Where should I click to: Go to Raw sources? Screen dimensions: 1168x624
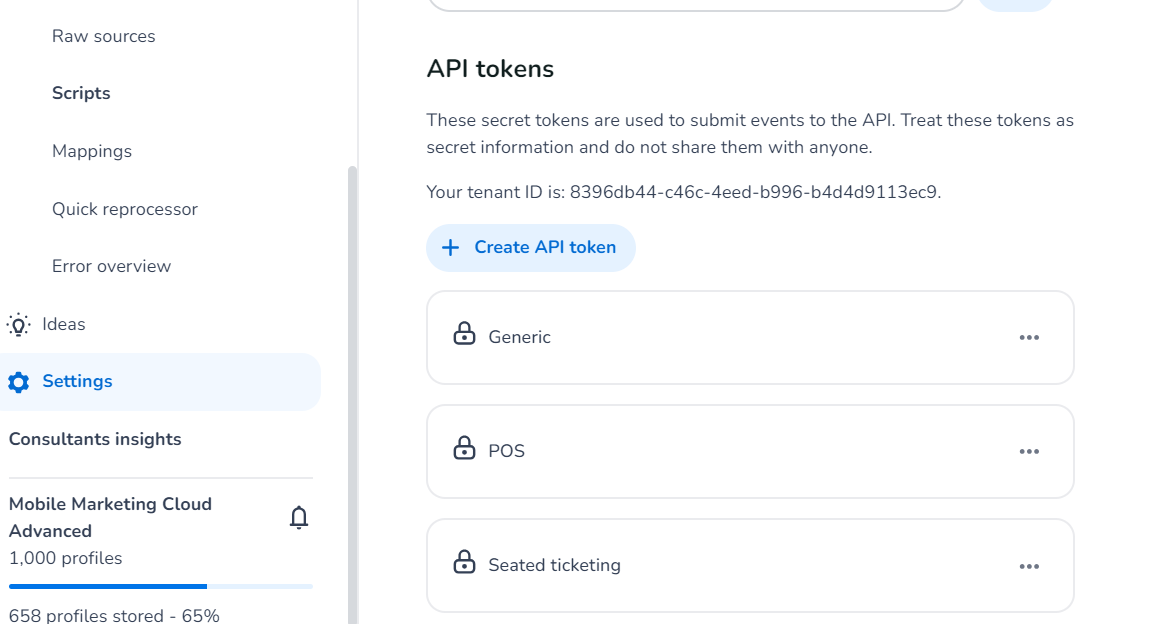tap(104, 36)
